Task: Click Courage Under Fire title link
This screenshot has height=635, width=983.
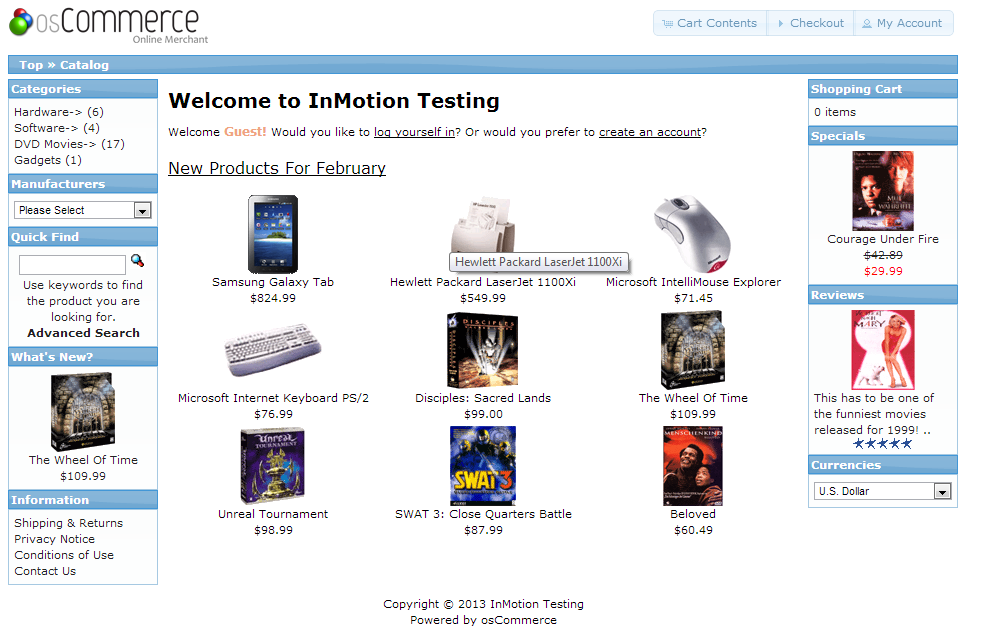Action: tap(883, 239)
